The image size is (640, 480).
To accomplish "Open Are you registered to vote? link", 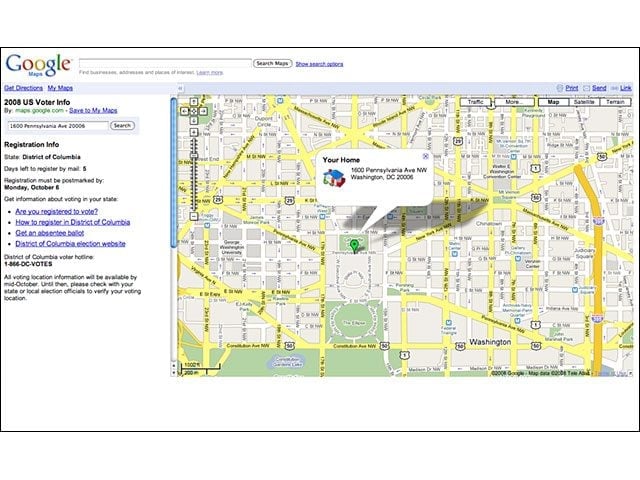I will 57,211.
